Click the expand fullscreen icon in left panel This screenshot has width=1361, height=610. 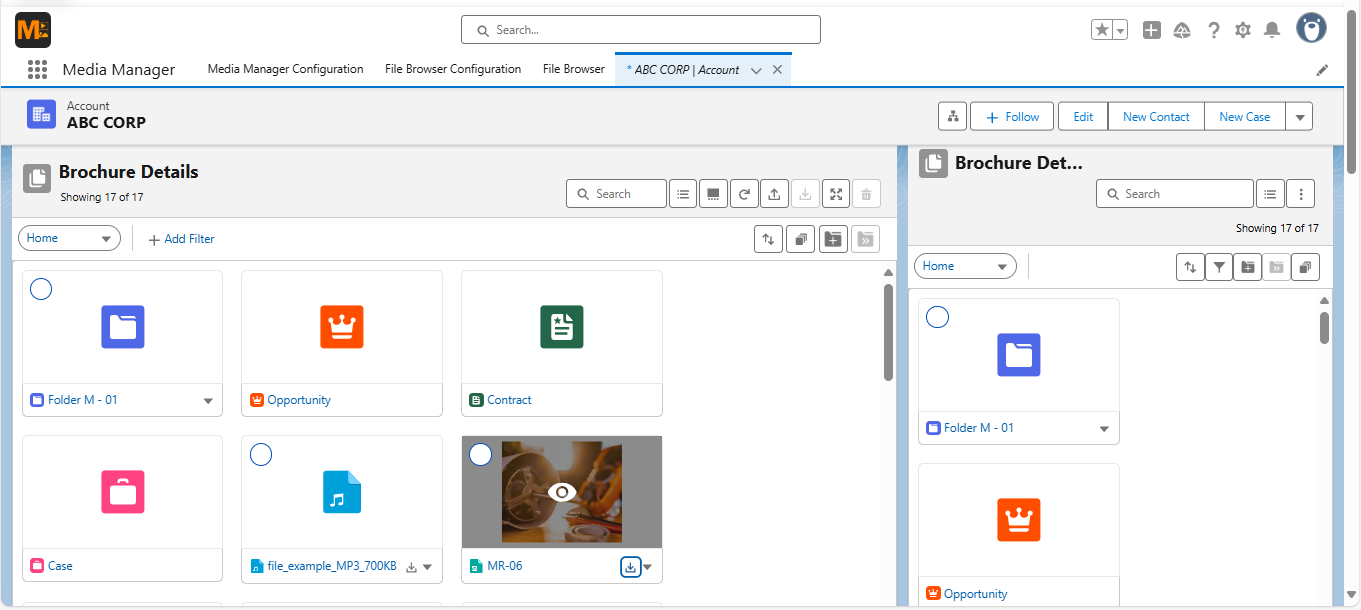[836, 194]
